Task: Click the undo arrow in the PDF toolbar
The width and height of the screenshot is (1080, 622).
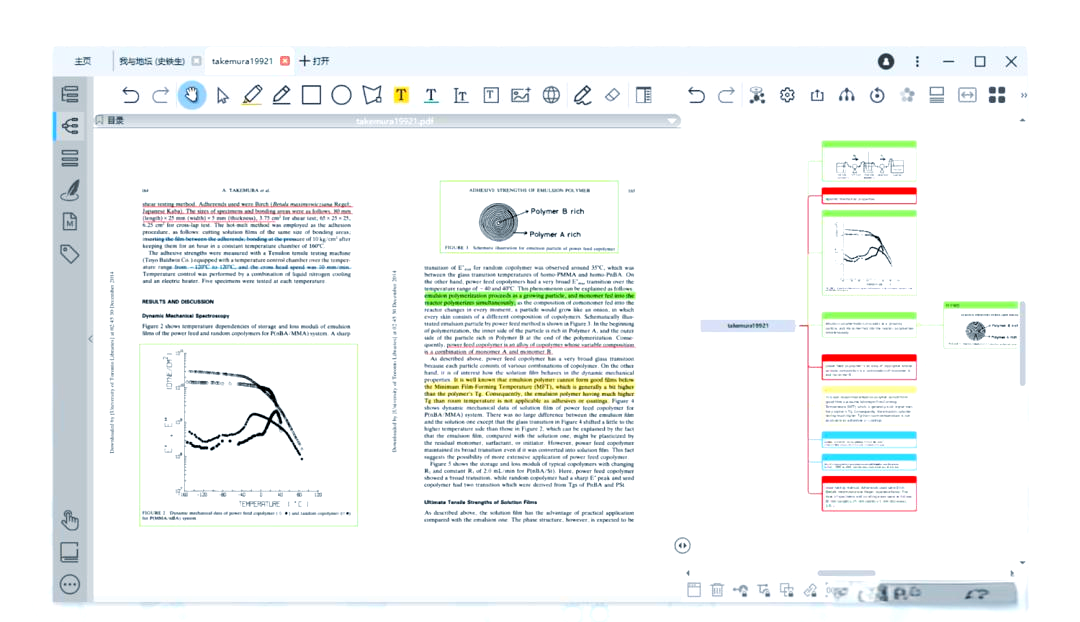Action: (131, 94)
